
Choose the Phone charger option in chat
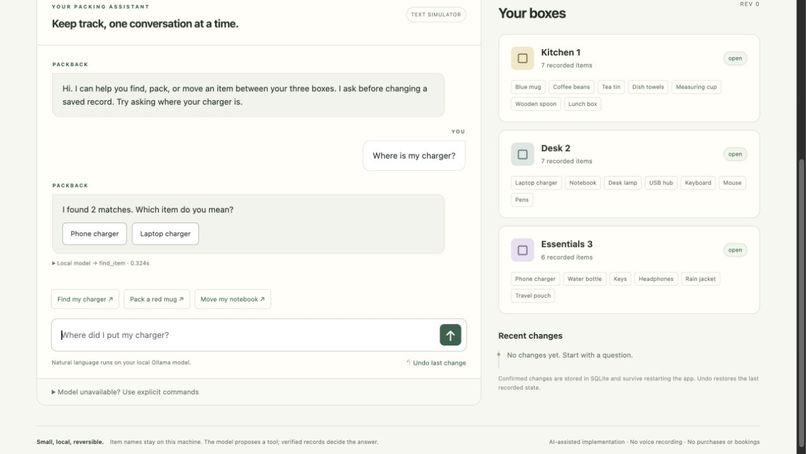pyautogui.click(x=95, y=233)
